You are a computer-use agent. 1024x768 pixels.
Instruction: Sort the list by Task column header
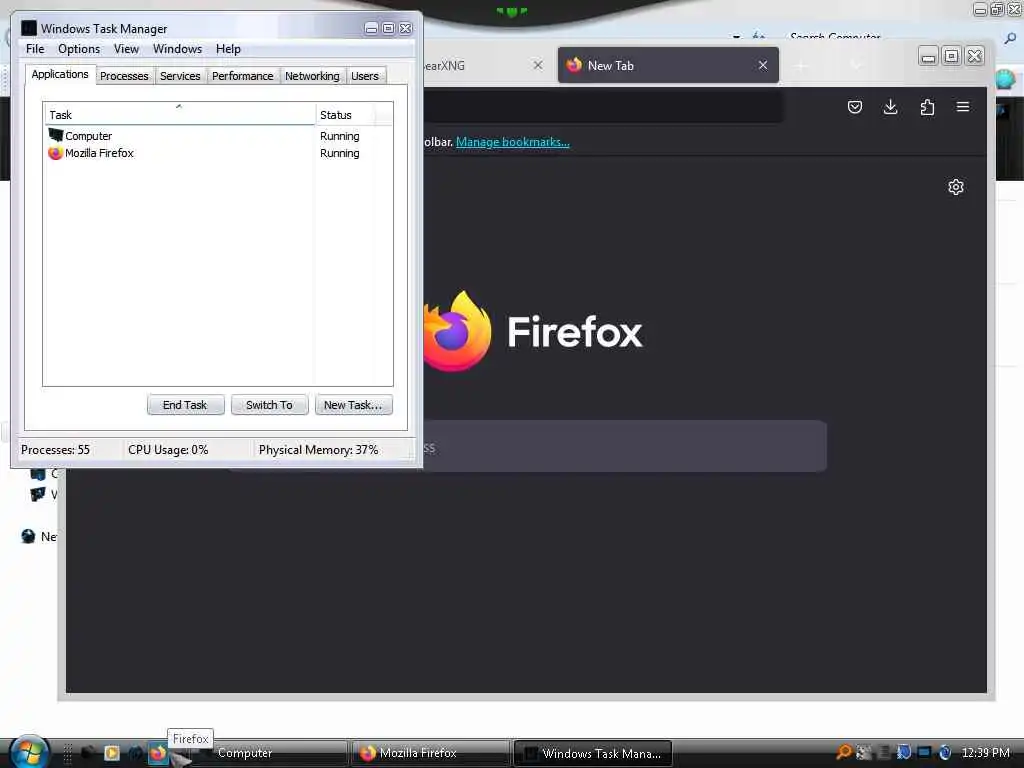click(x=180, y=114)
